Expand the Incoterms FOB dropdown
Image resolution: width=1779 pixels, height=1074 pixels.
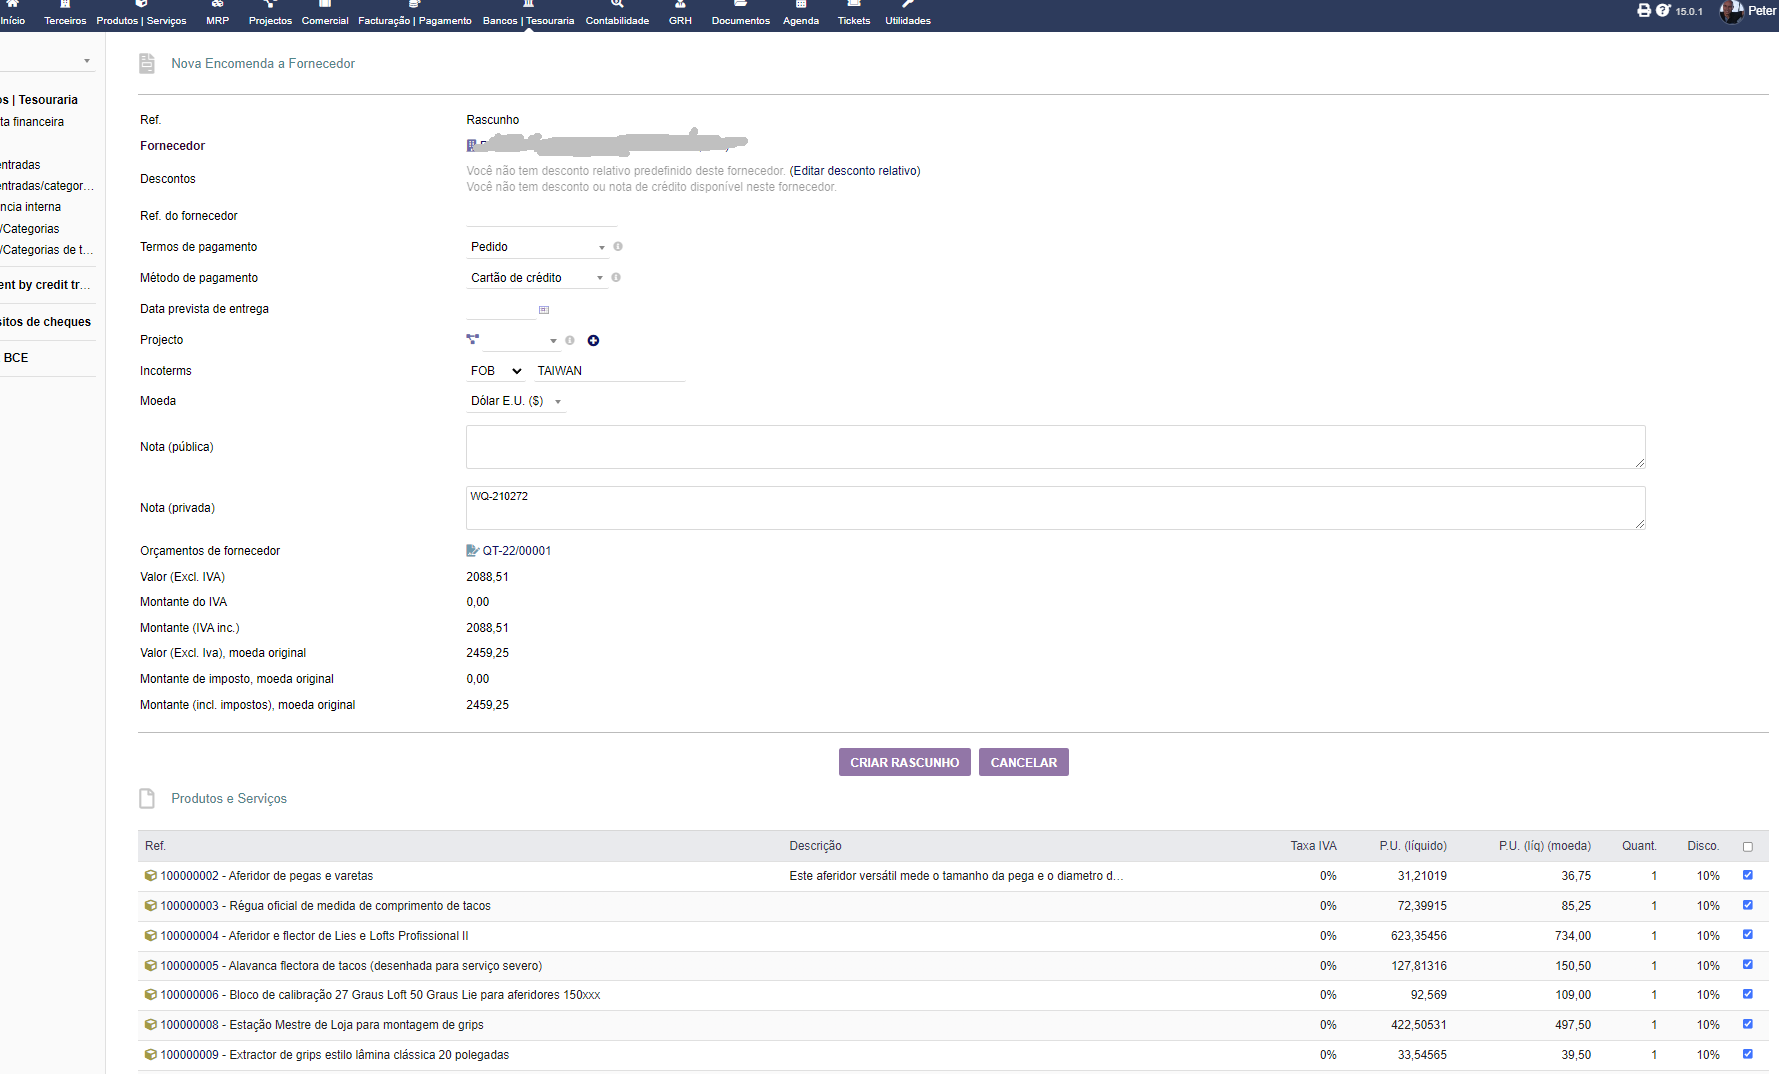(x=496, y=371)
